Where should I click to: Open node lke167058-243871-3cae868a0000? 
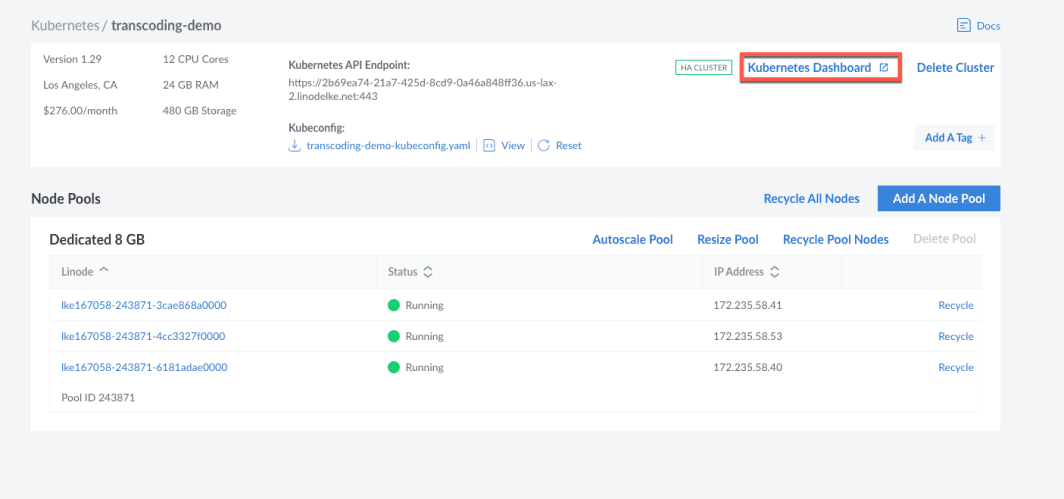tap(143, 306)
